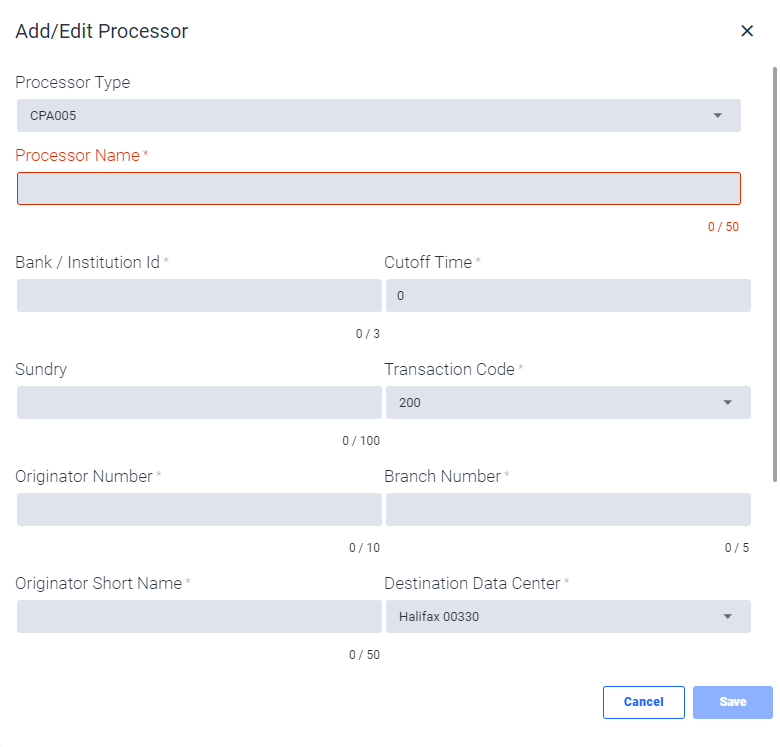Select the Sundry text field
The image size is (780, 747).
click(199, 402)
